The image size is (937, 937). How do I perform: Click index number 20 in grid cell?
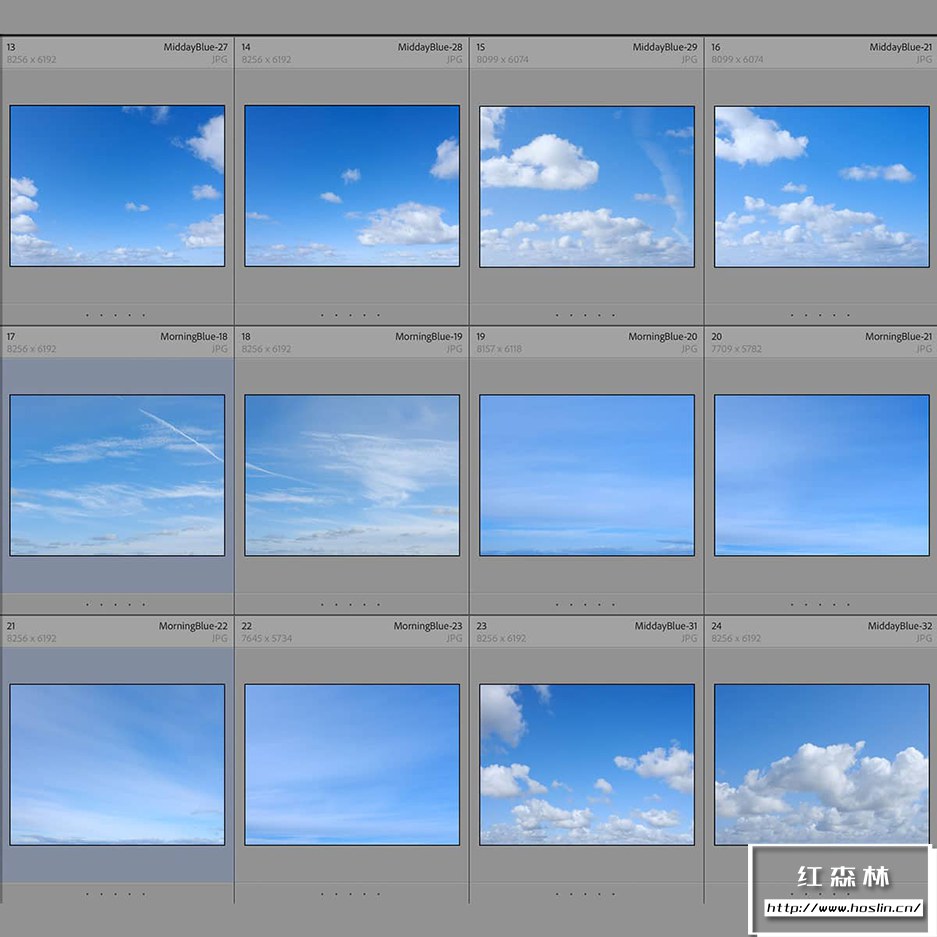pos(716,336)
